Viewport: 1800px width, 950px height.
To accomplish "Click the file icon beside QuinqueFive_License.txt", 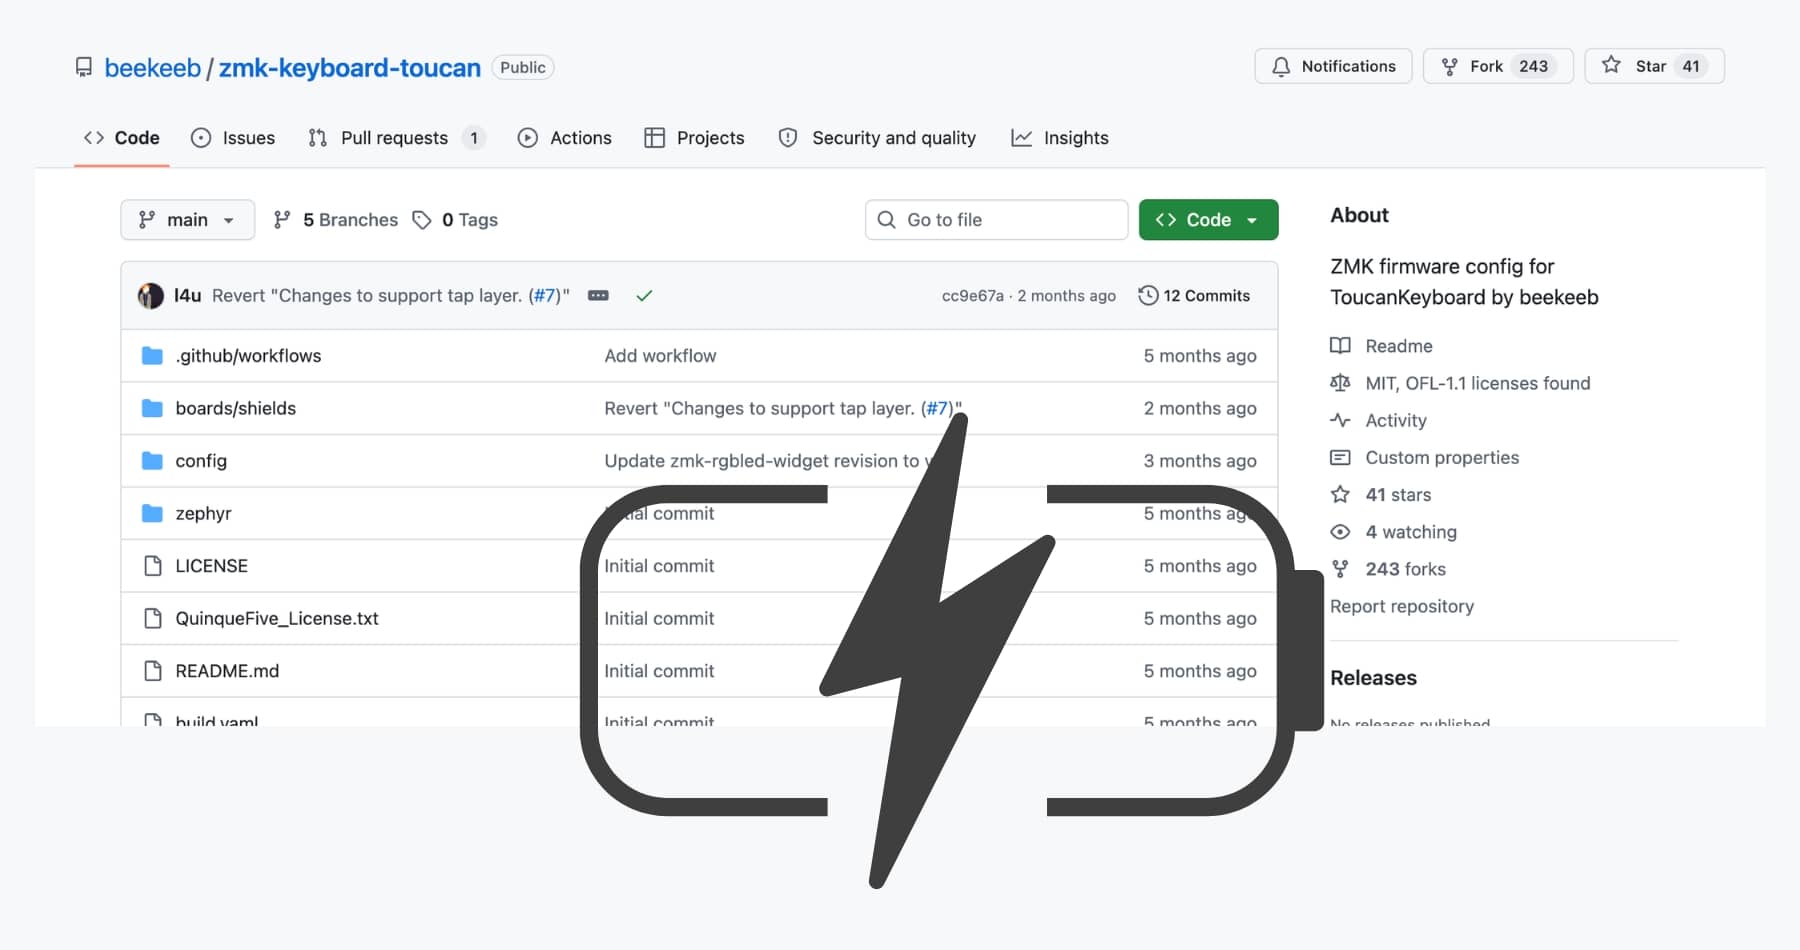I will tap(152, 618).
